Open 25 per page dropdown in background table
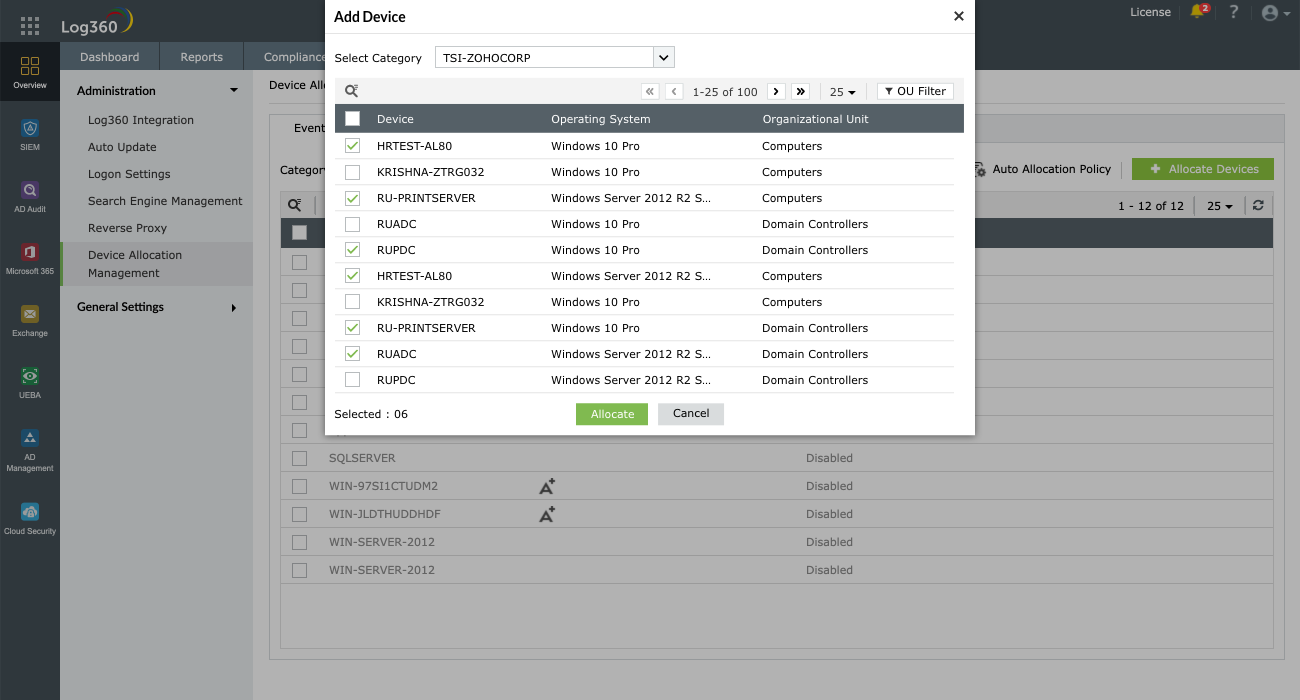 click(1220, 206)
